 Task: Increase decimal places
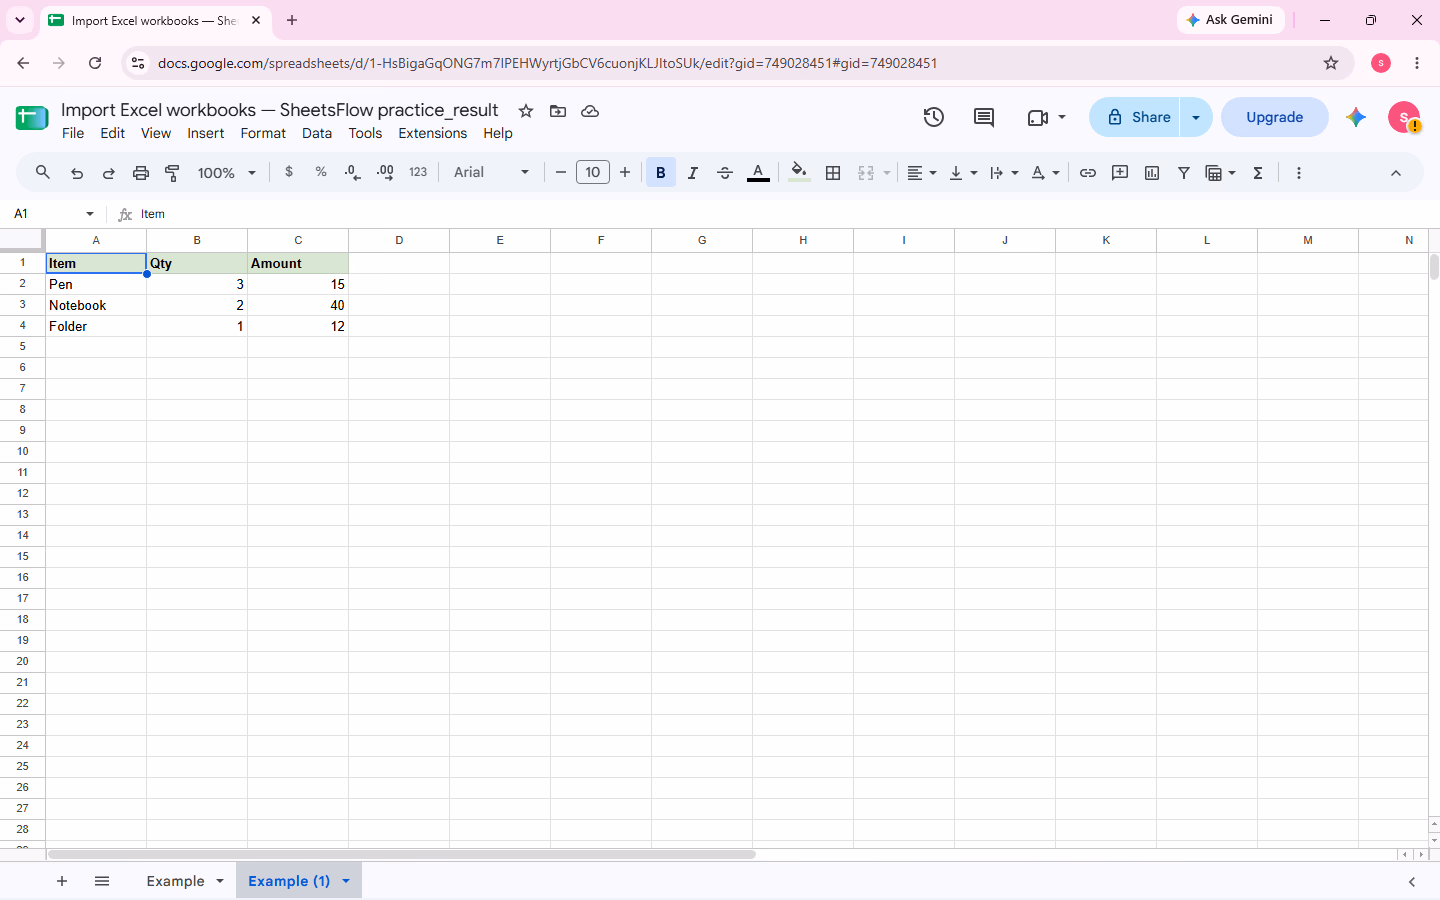click(385, 172)
